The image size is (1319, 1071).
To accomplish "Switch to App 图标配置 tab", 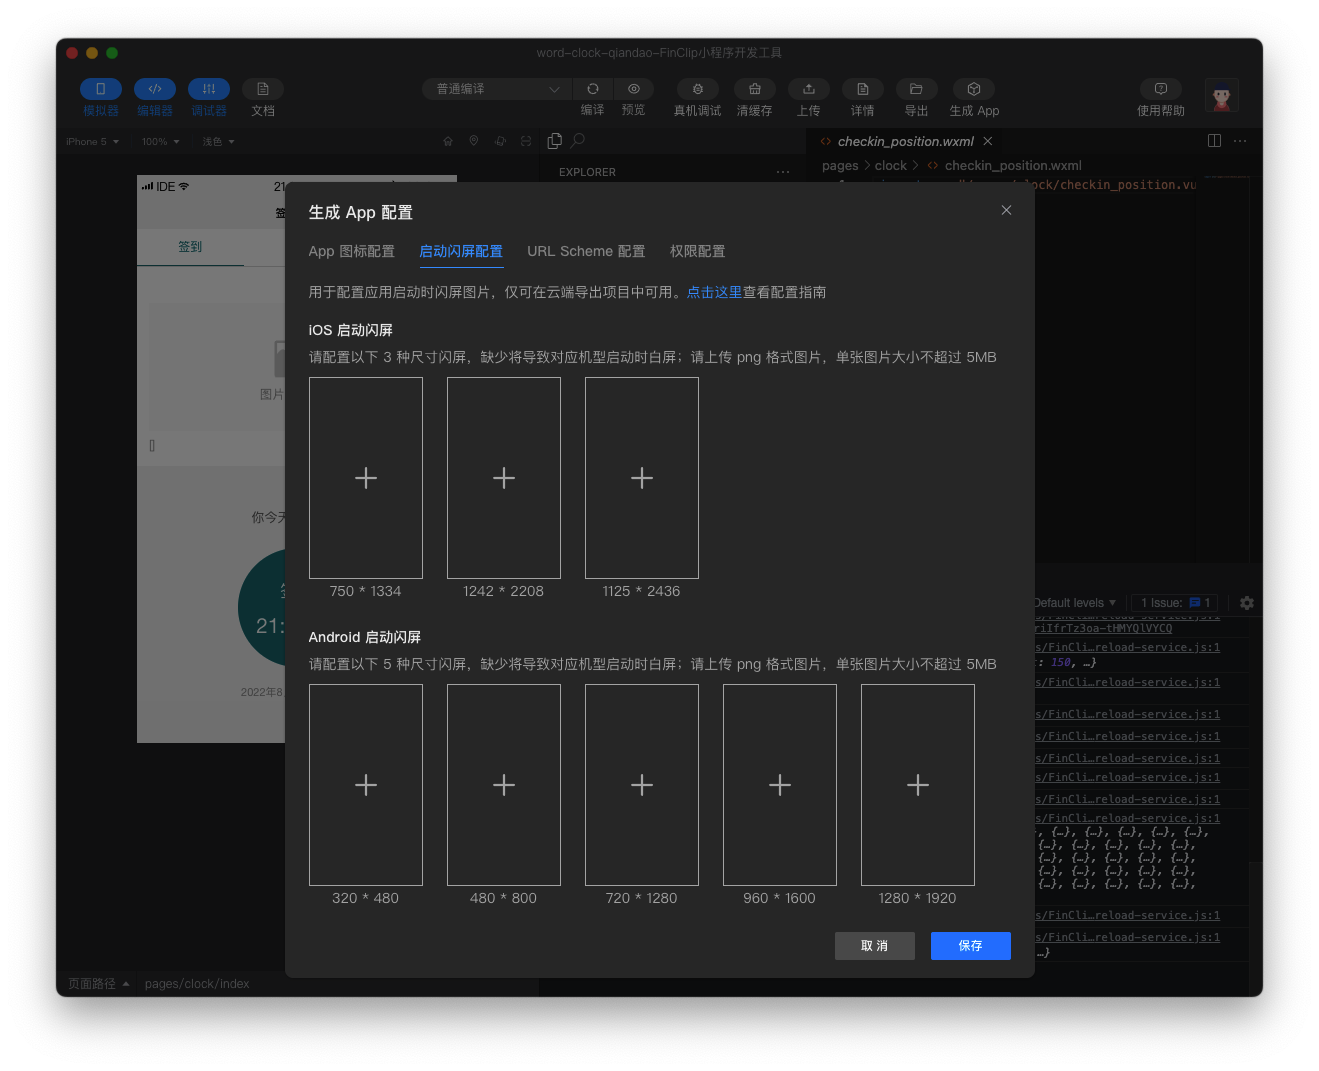I will (x=351, y=252).
